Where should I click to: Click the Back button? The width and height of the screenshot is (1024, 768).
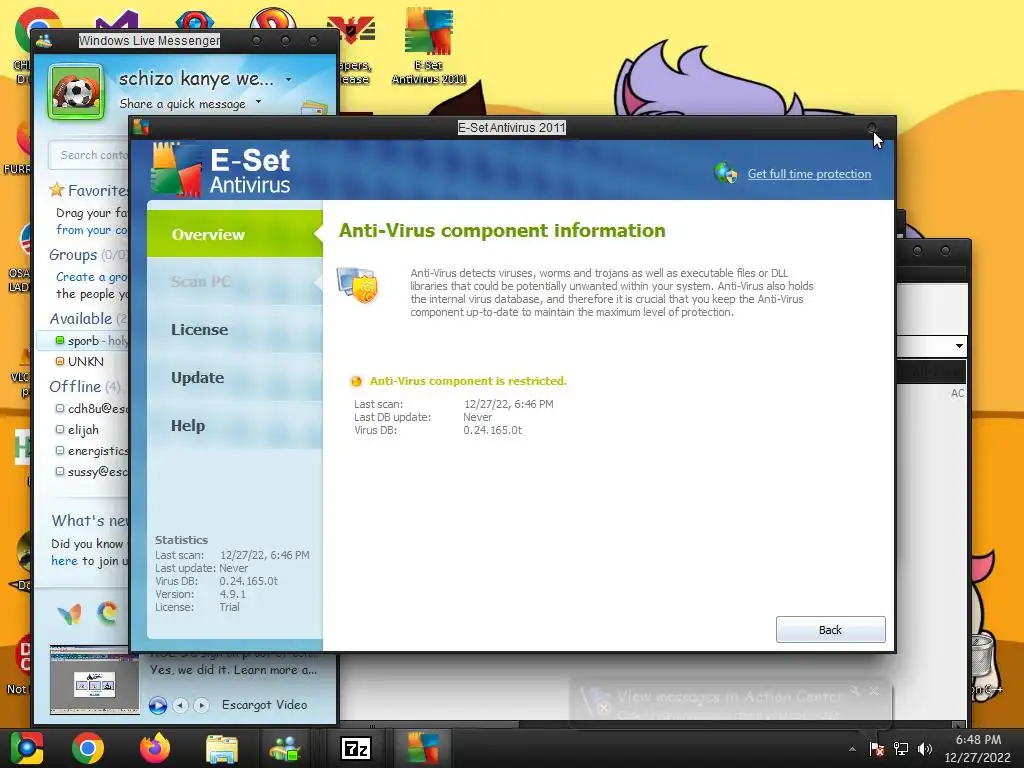(x=830, y=630)
